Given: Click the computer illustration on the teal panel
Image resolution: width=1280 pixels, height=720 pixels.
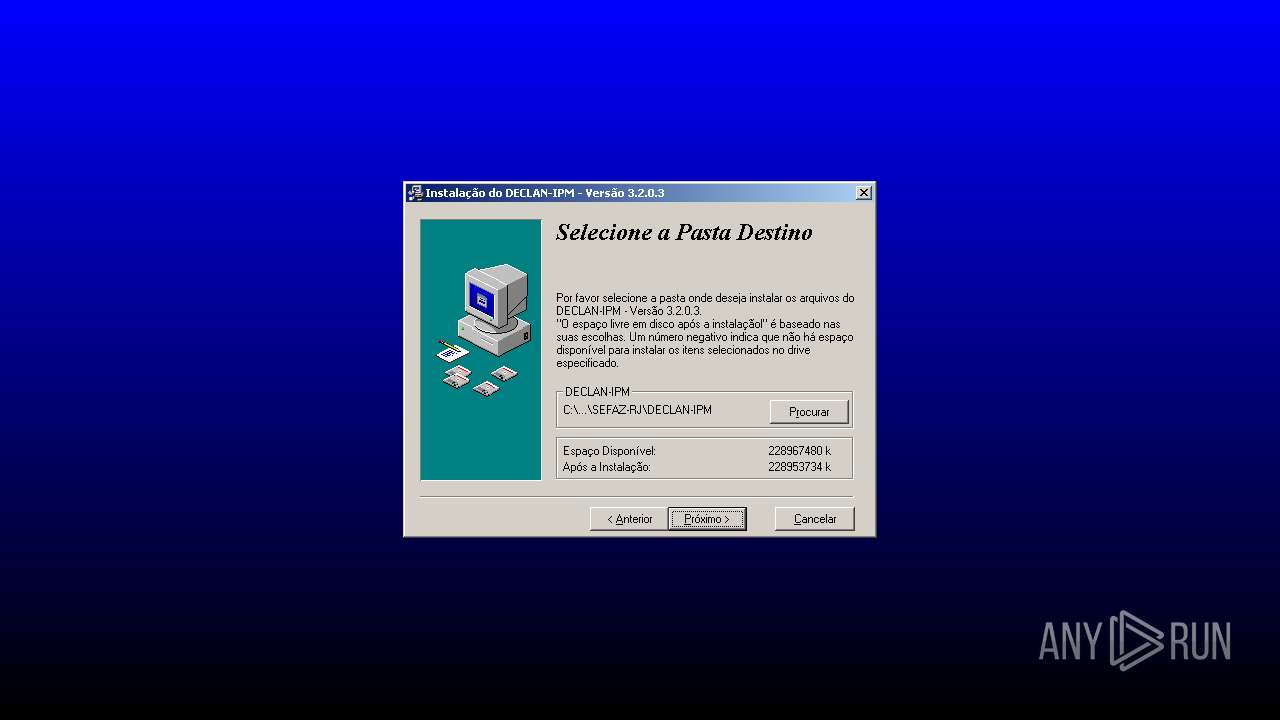Looking at the screenshot, I should pos(484,329).
